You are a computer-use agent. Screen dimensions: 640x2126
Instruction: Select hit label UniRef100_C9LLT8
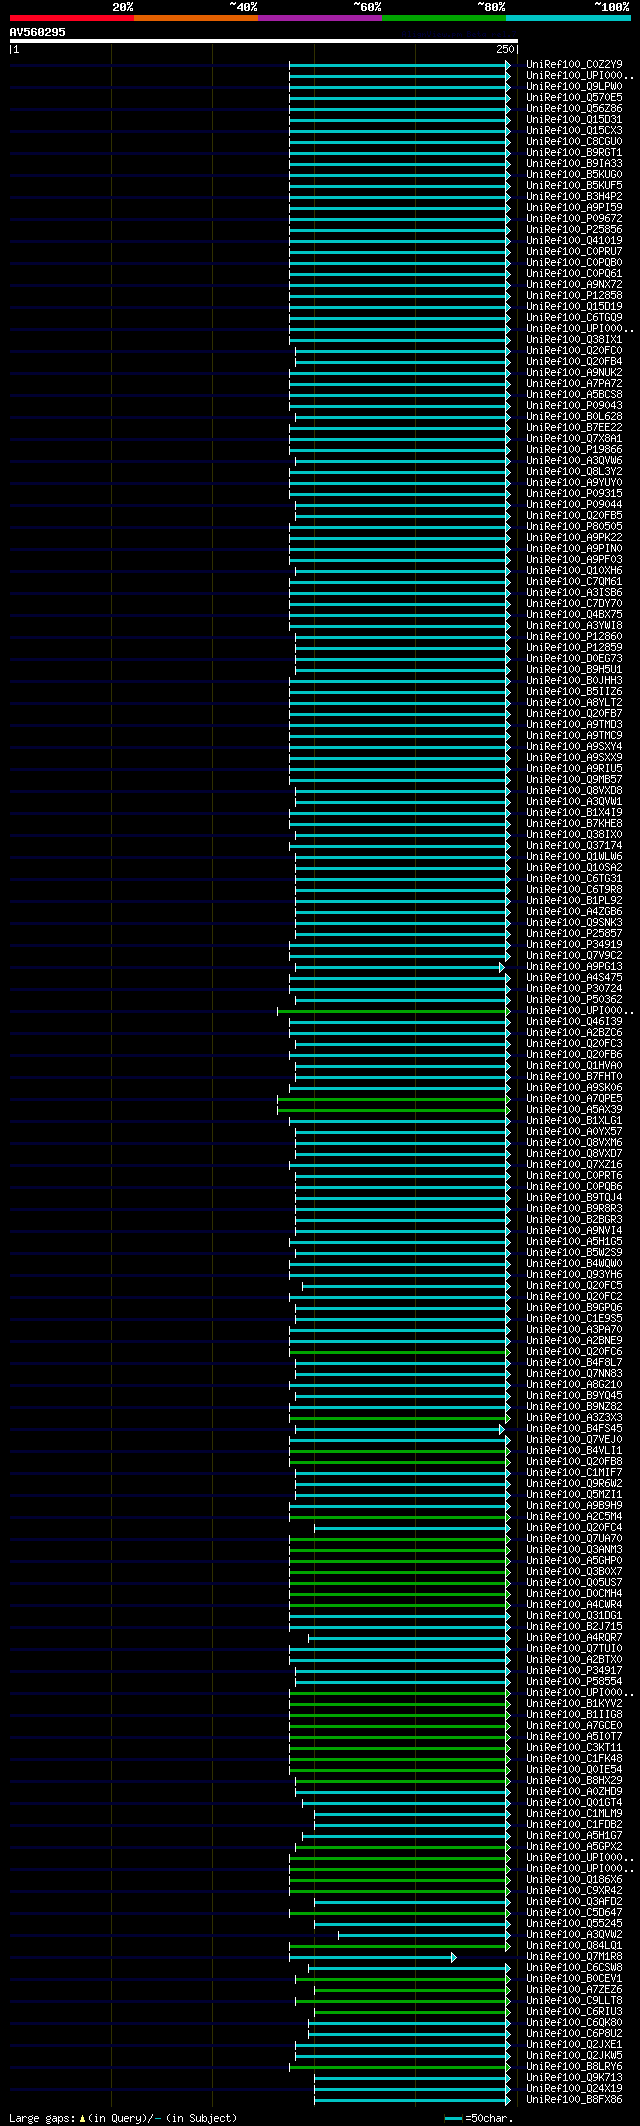574,2000
